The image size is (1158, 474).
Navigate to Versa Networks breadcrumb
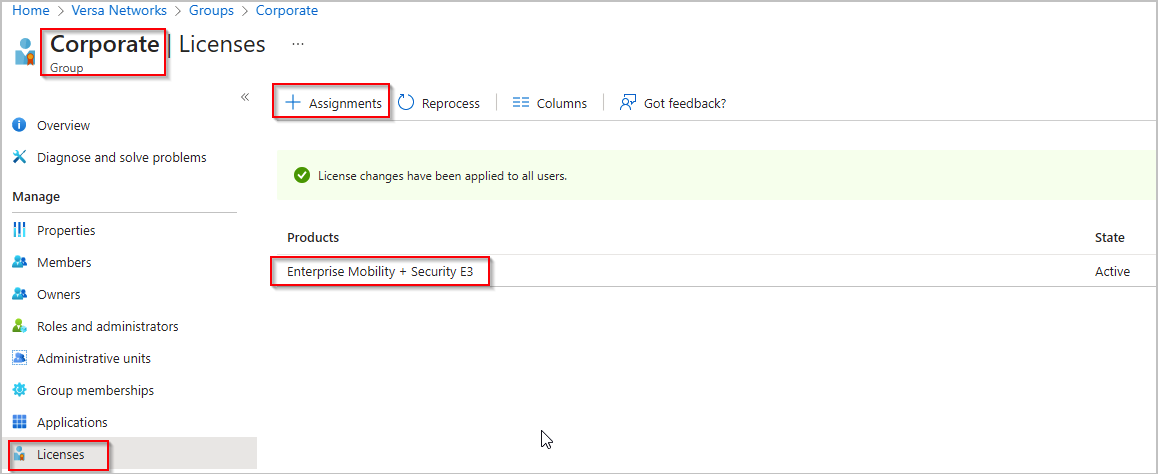118,11
